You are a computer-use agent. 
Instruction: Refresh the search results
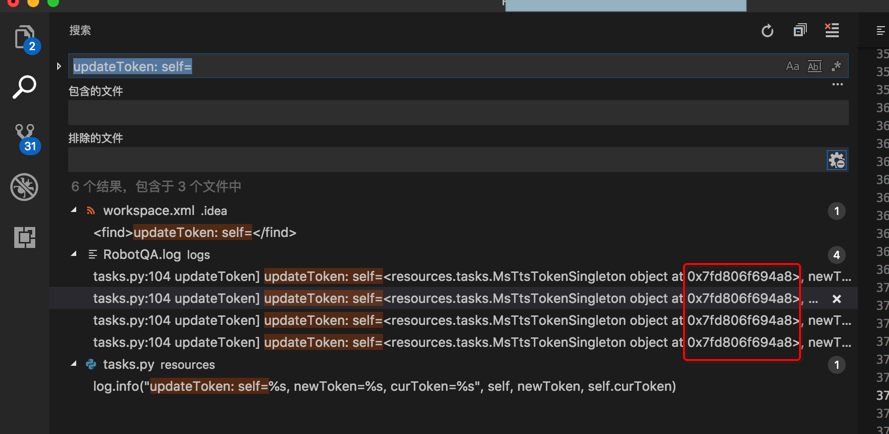pyautogui.click(x=767, y=31)
